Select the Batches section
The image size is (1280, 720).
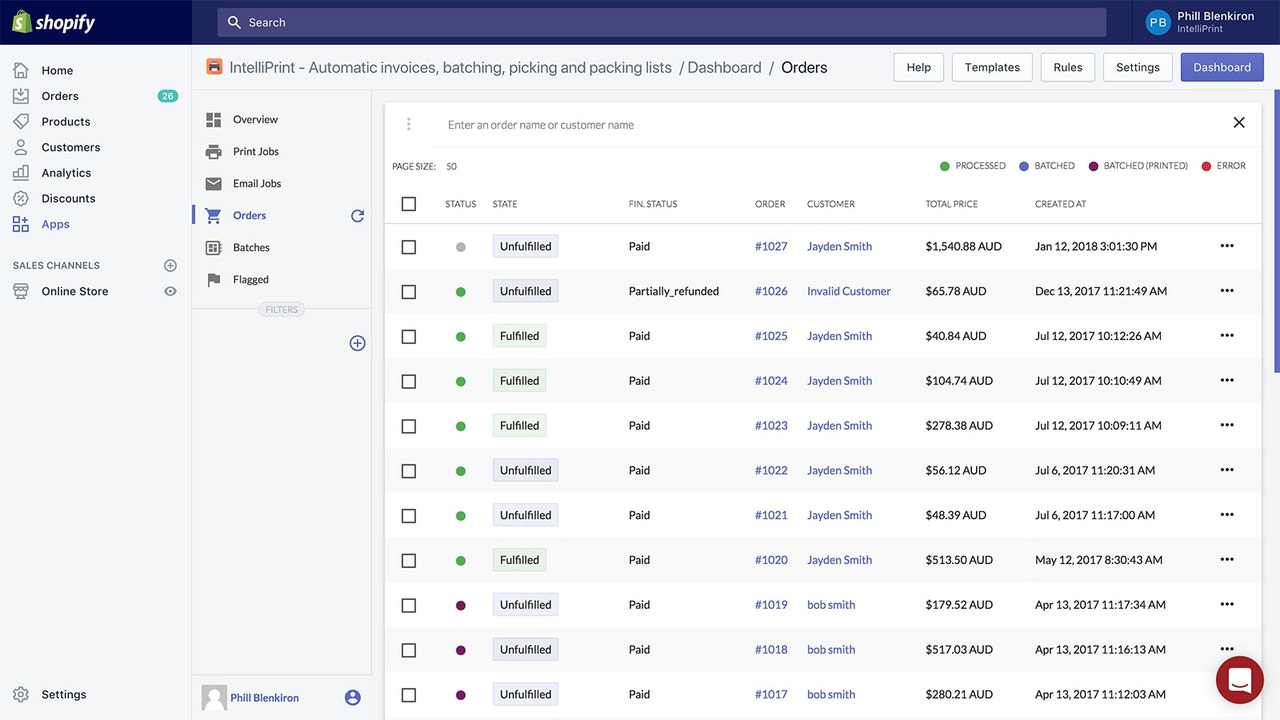251,247
